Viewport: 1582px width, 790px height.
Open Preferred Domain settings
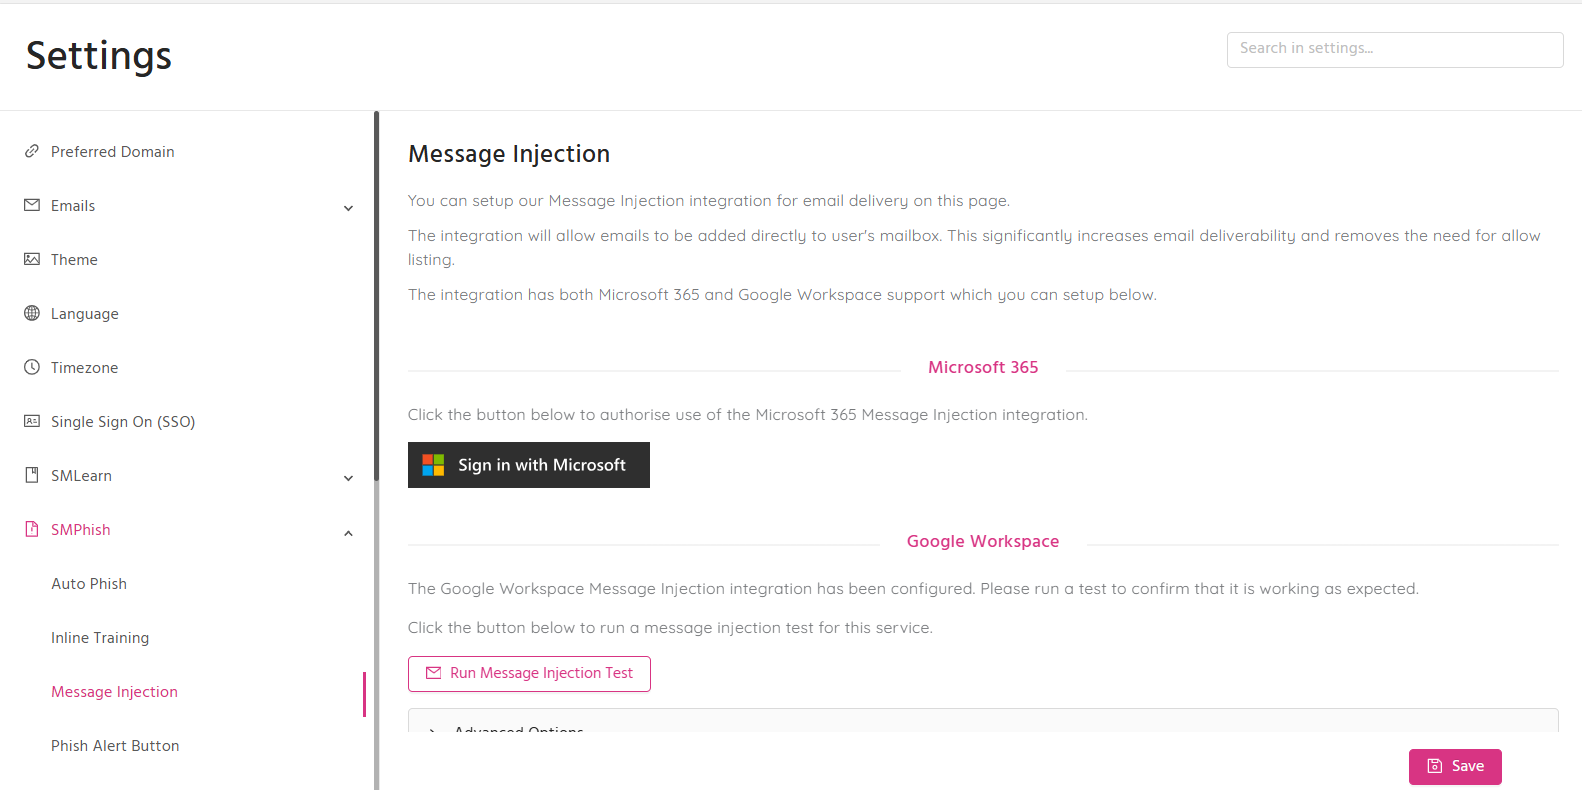[x=113, y=152]
